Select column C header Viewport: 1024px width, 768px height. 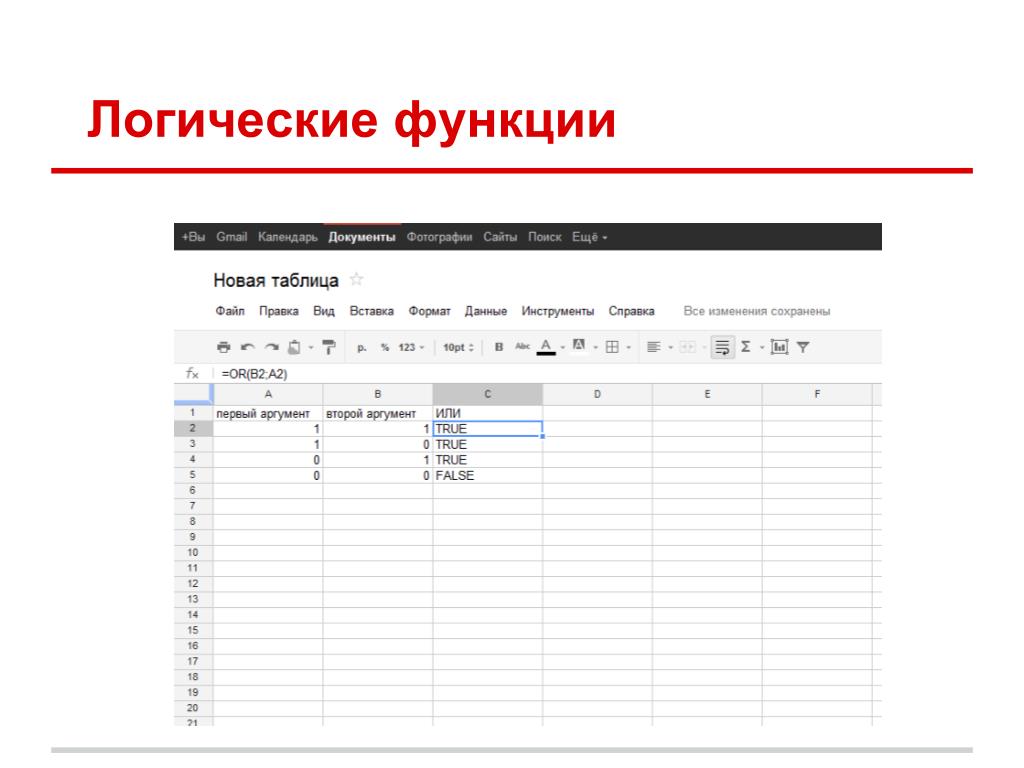[487, 394]
